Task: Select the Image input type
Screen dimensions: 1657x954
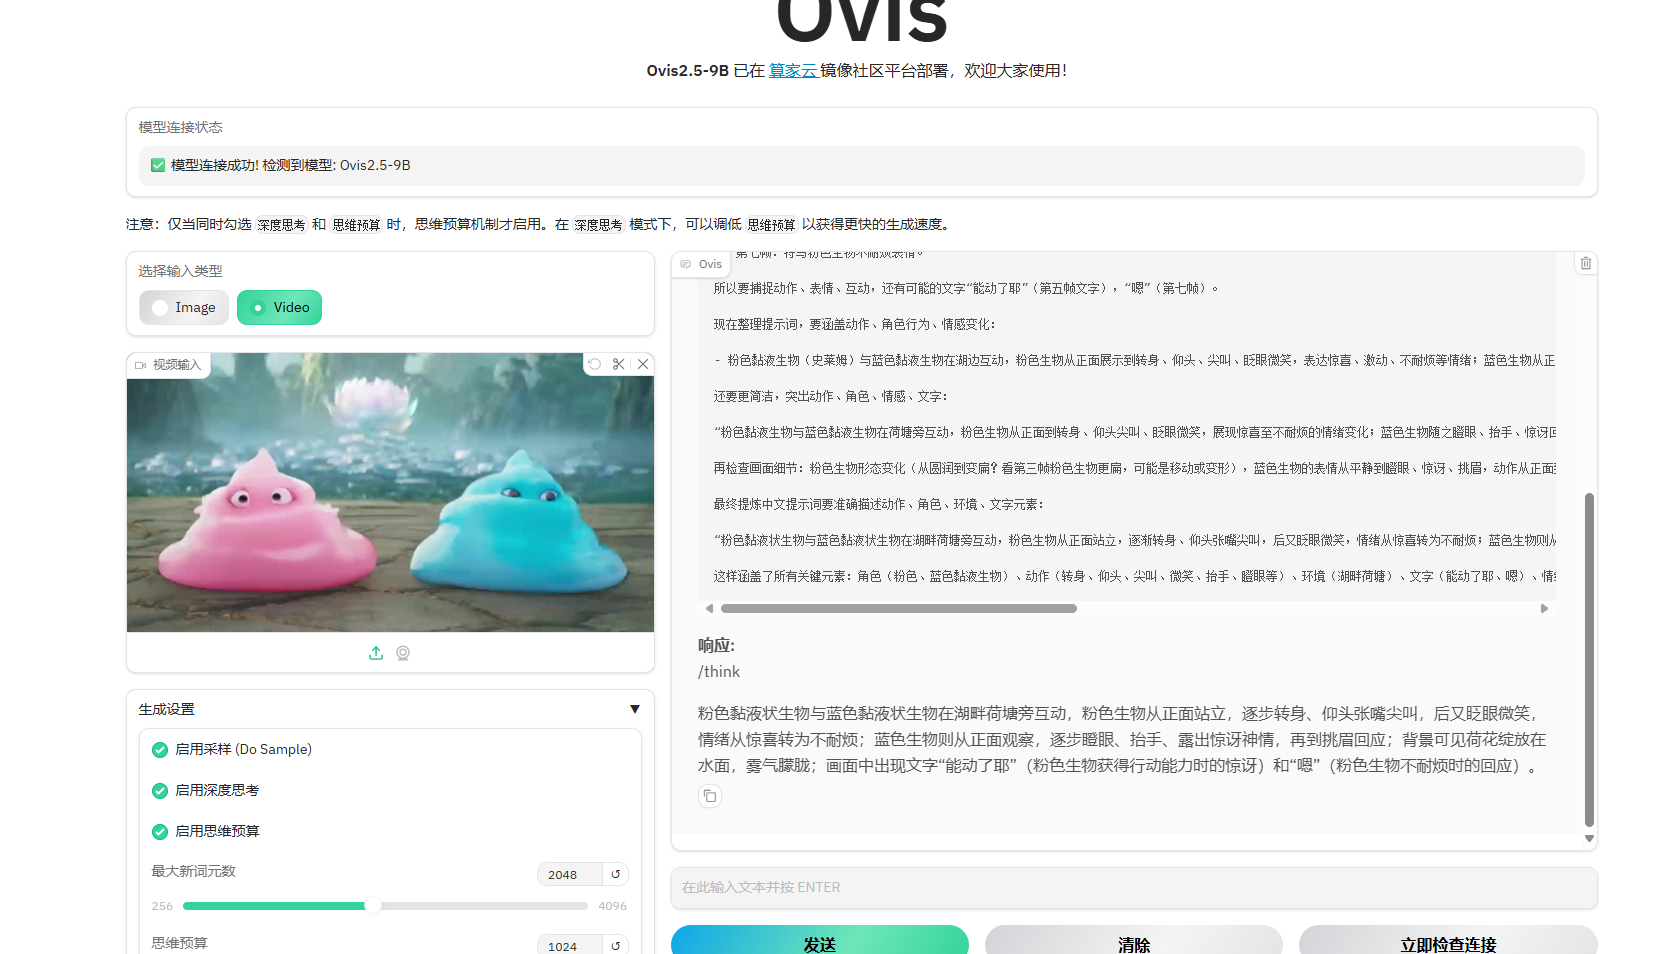Action: [184, 307]
